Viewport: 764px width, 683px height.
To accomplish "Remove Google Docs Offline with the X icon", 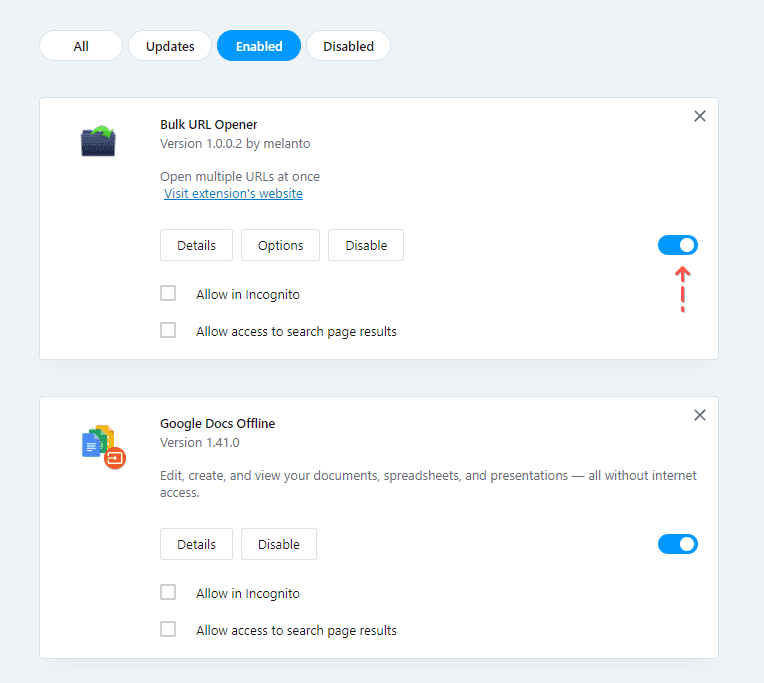I will coord(700,415).
